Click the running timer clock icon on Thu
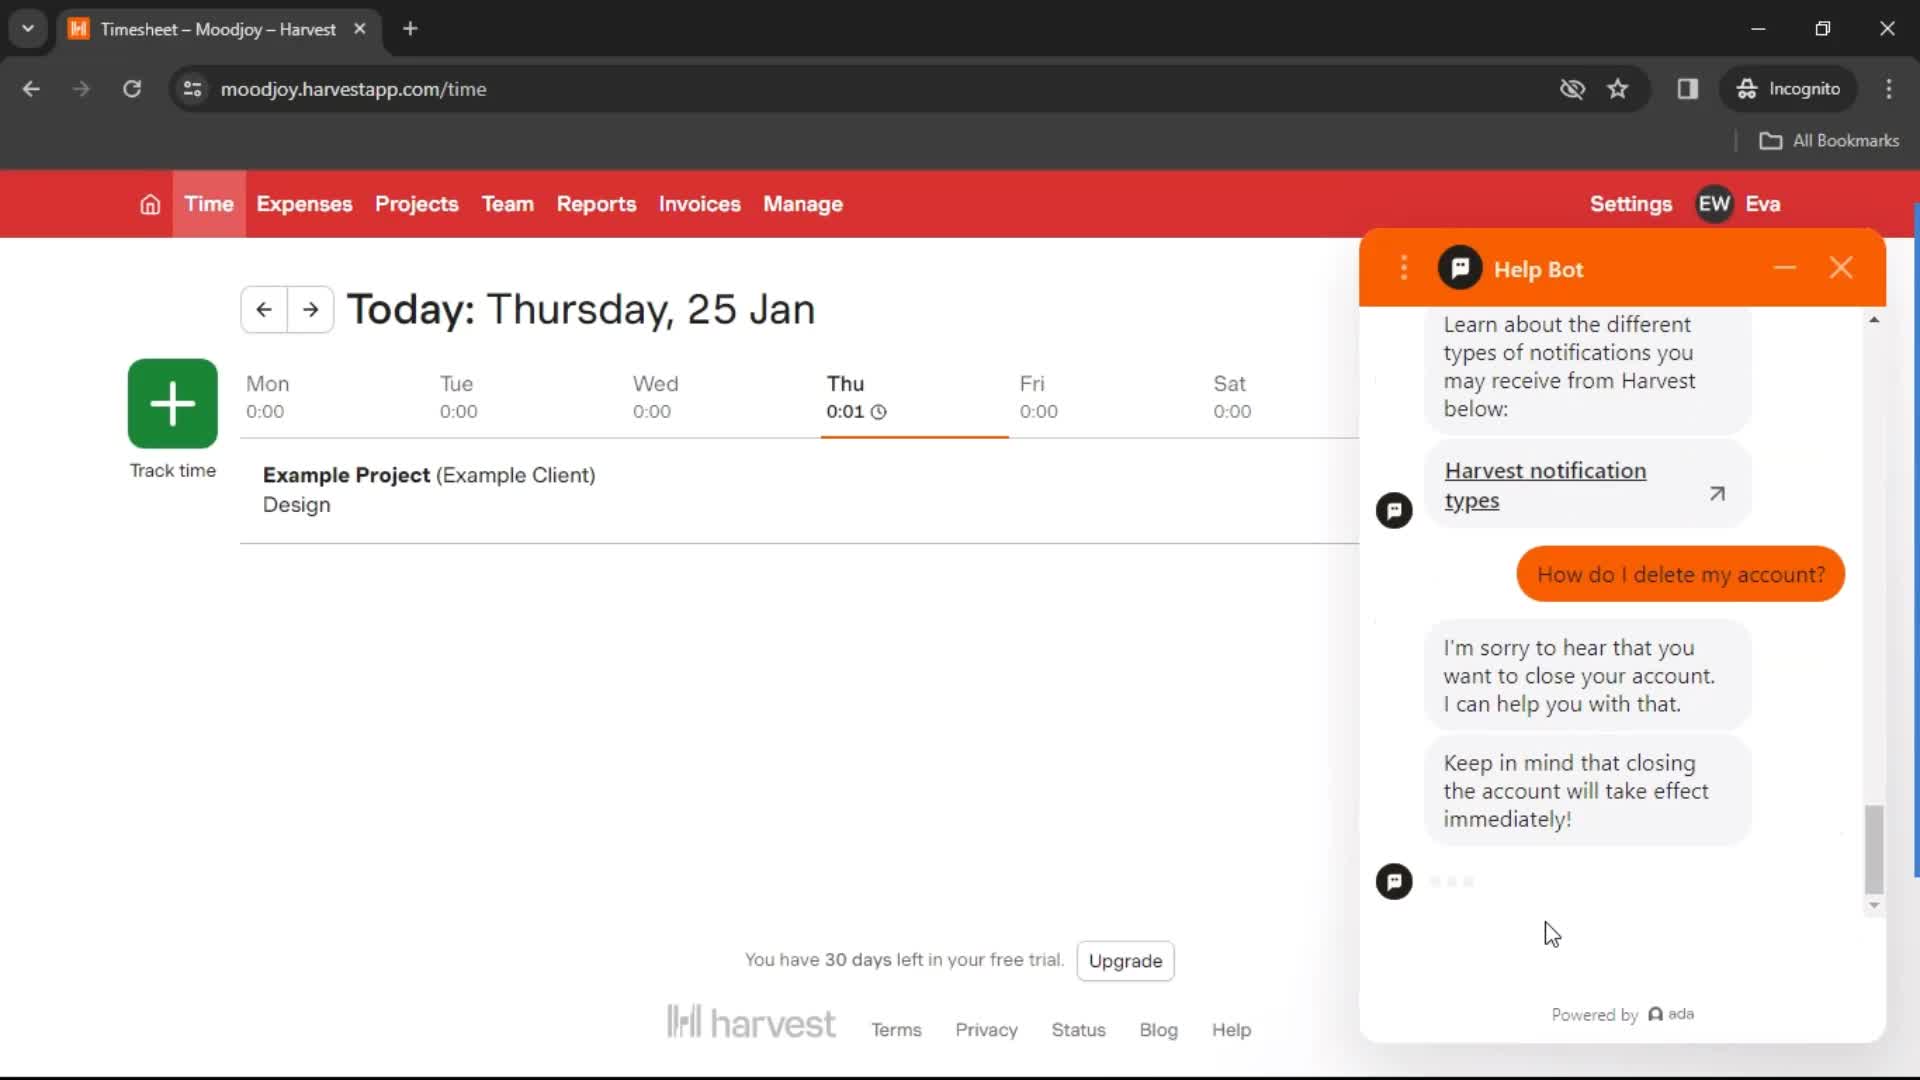Screen dimensions: 1920x1080 point(879,412)
